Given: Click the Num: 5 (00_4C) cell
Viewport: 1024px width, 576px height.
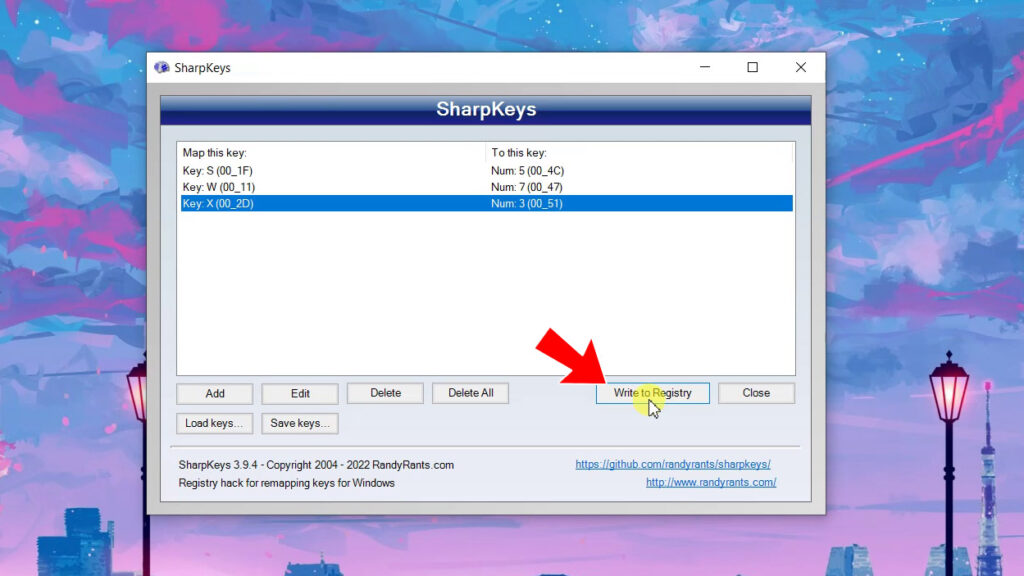Looking at the screenshot, I should (528, 170).
